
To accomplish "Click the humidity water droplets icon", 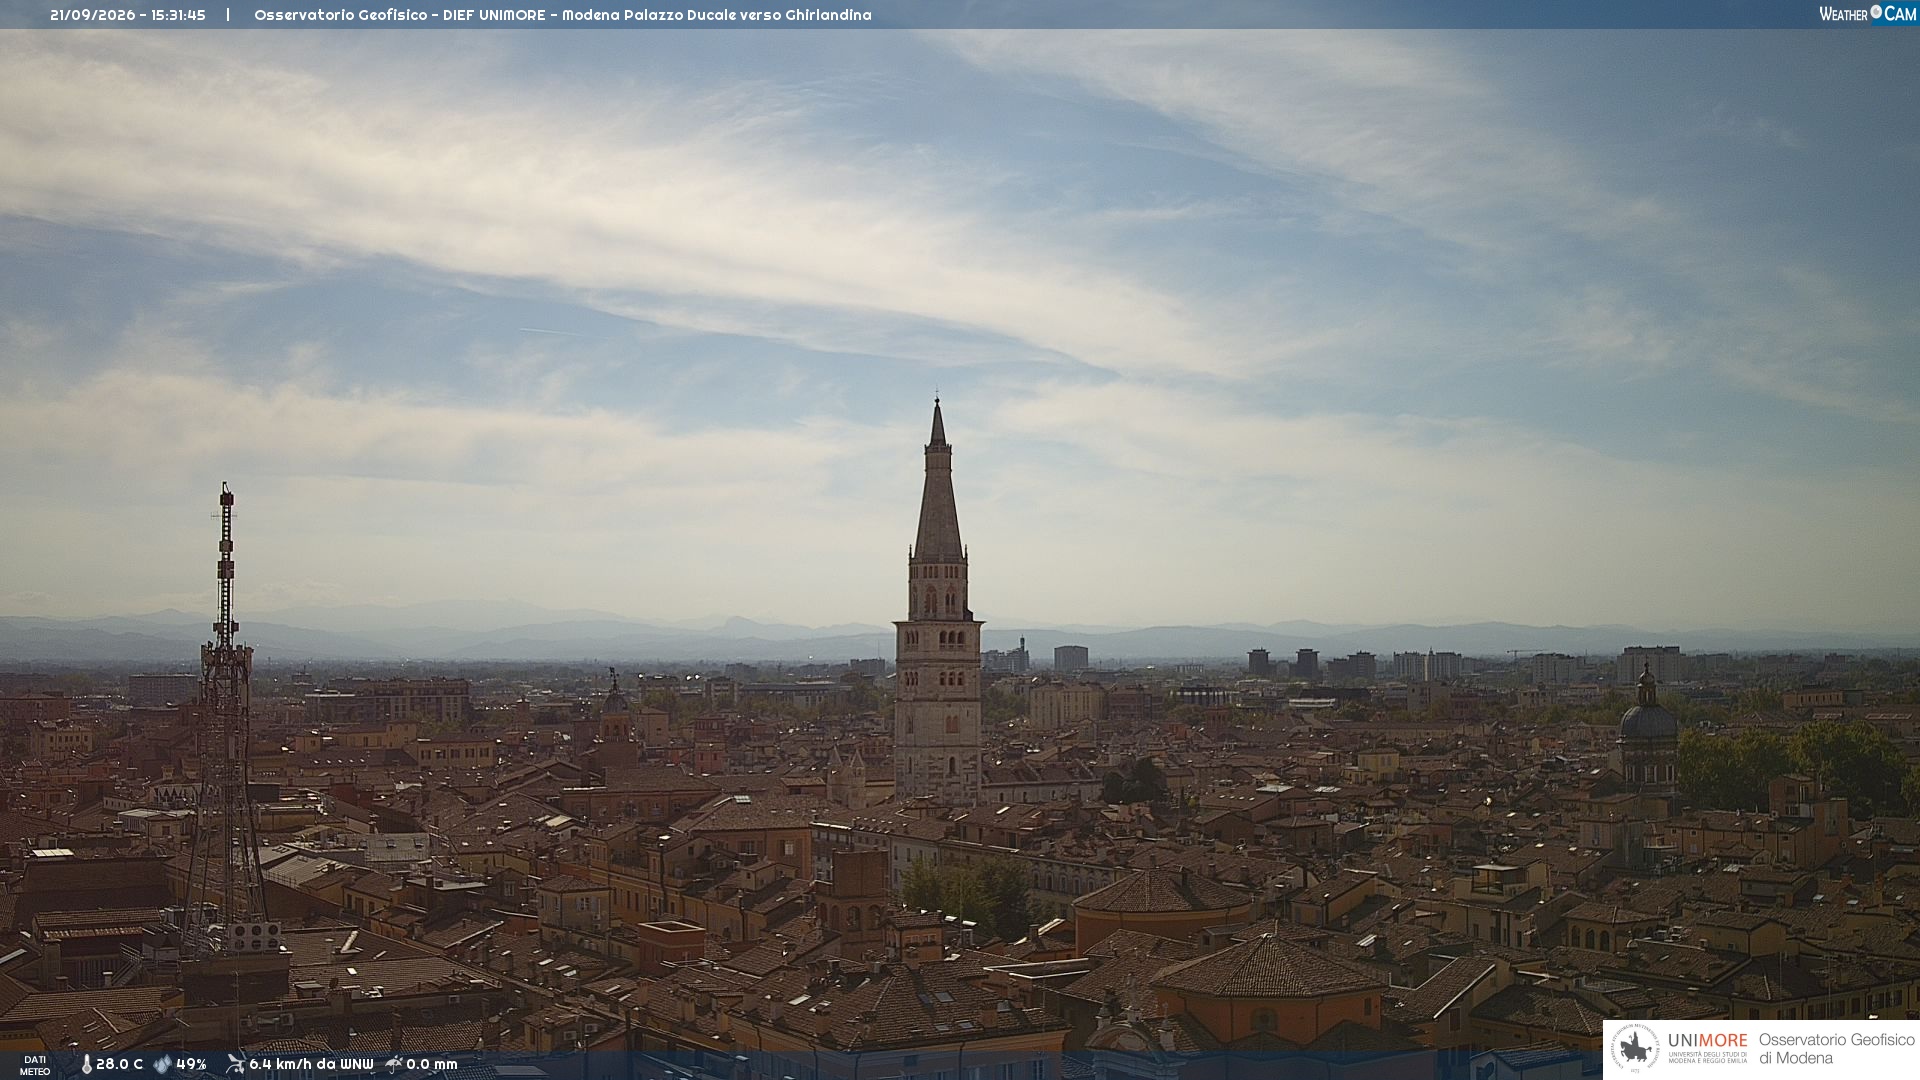I will click(162, 1065).
